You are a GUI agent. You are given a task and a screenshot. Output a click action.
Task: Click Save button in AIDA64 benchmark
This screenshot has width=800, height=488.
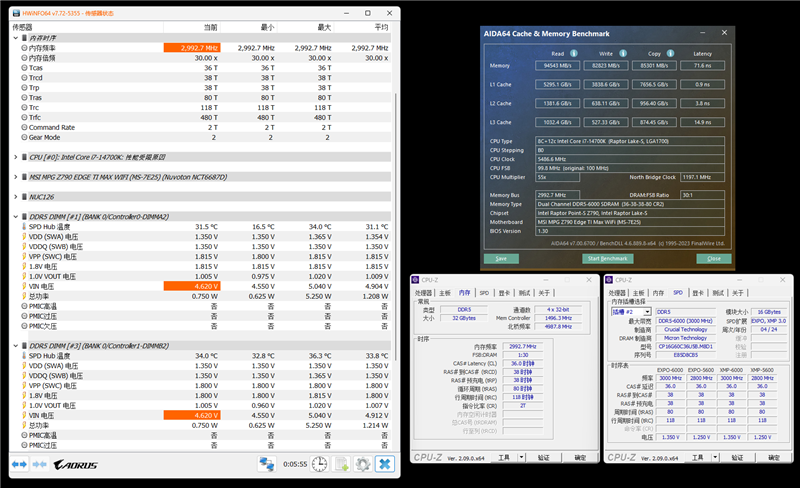501,258
